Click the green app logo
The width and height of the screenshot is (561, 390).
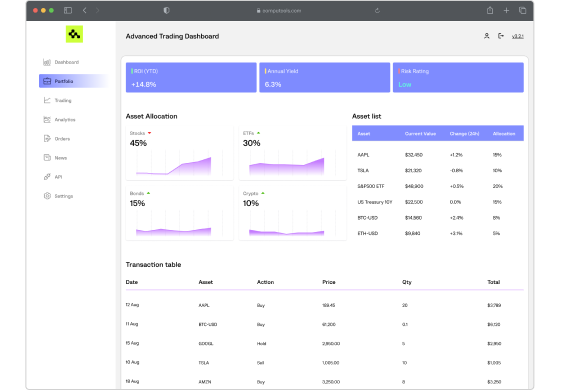(x=74, y=34)
